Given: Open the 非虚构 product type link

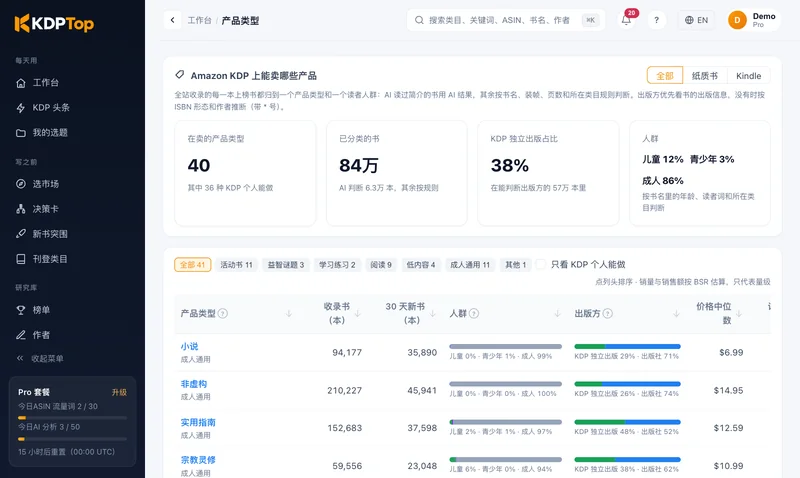Looking at the screenshot, I should [x=194, y=384].
